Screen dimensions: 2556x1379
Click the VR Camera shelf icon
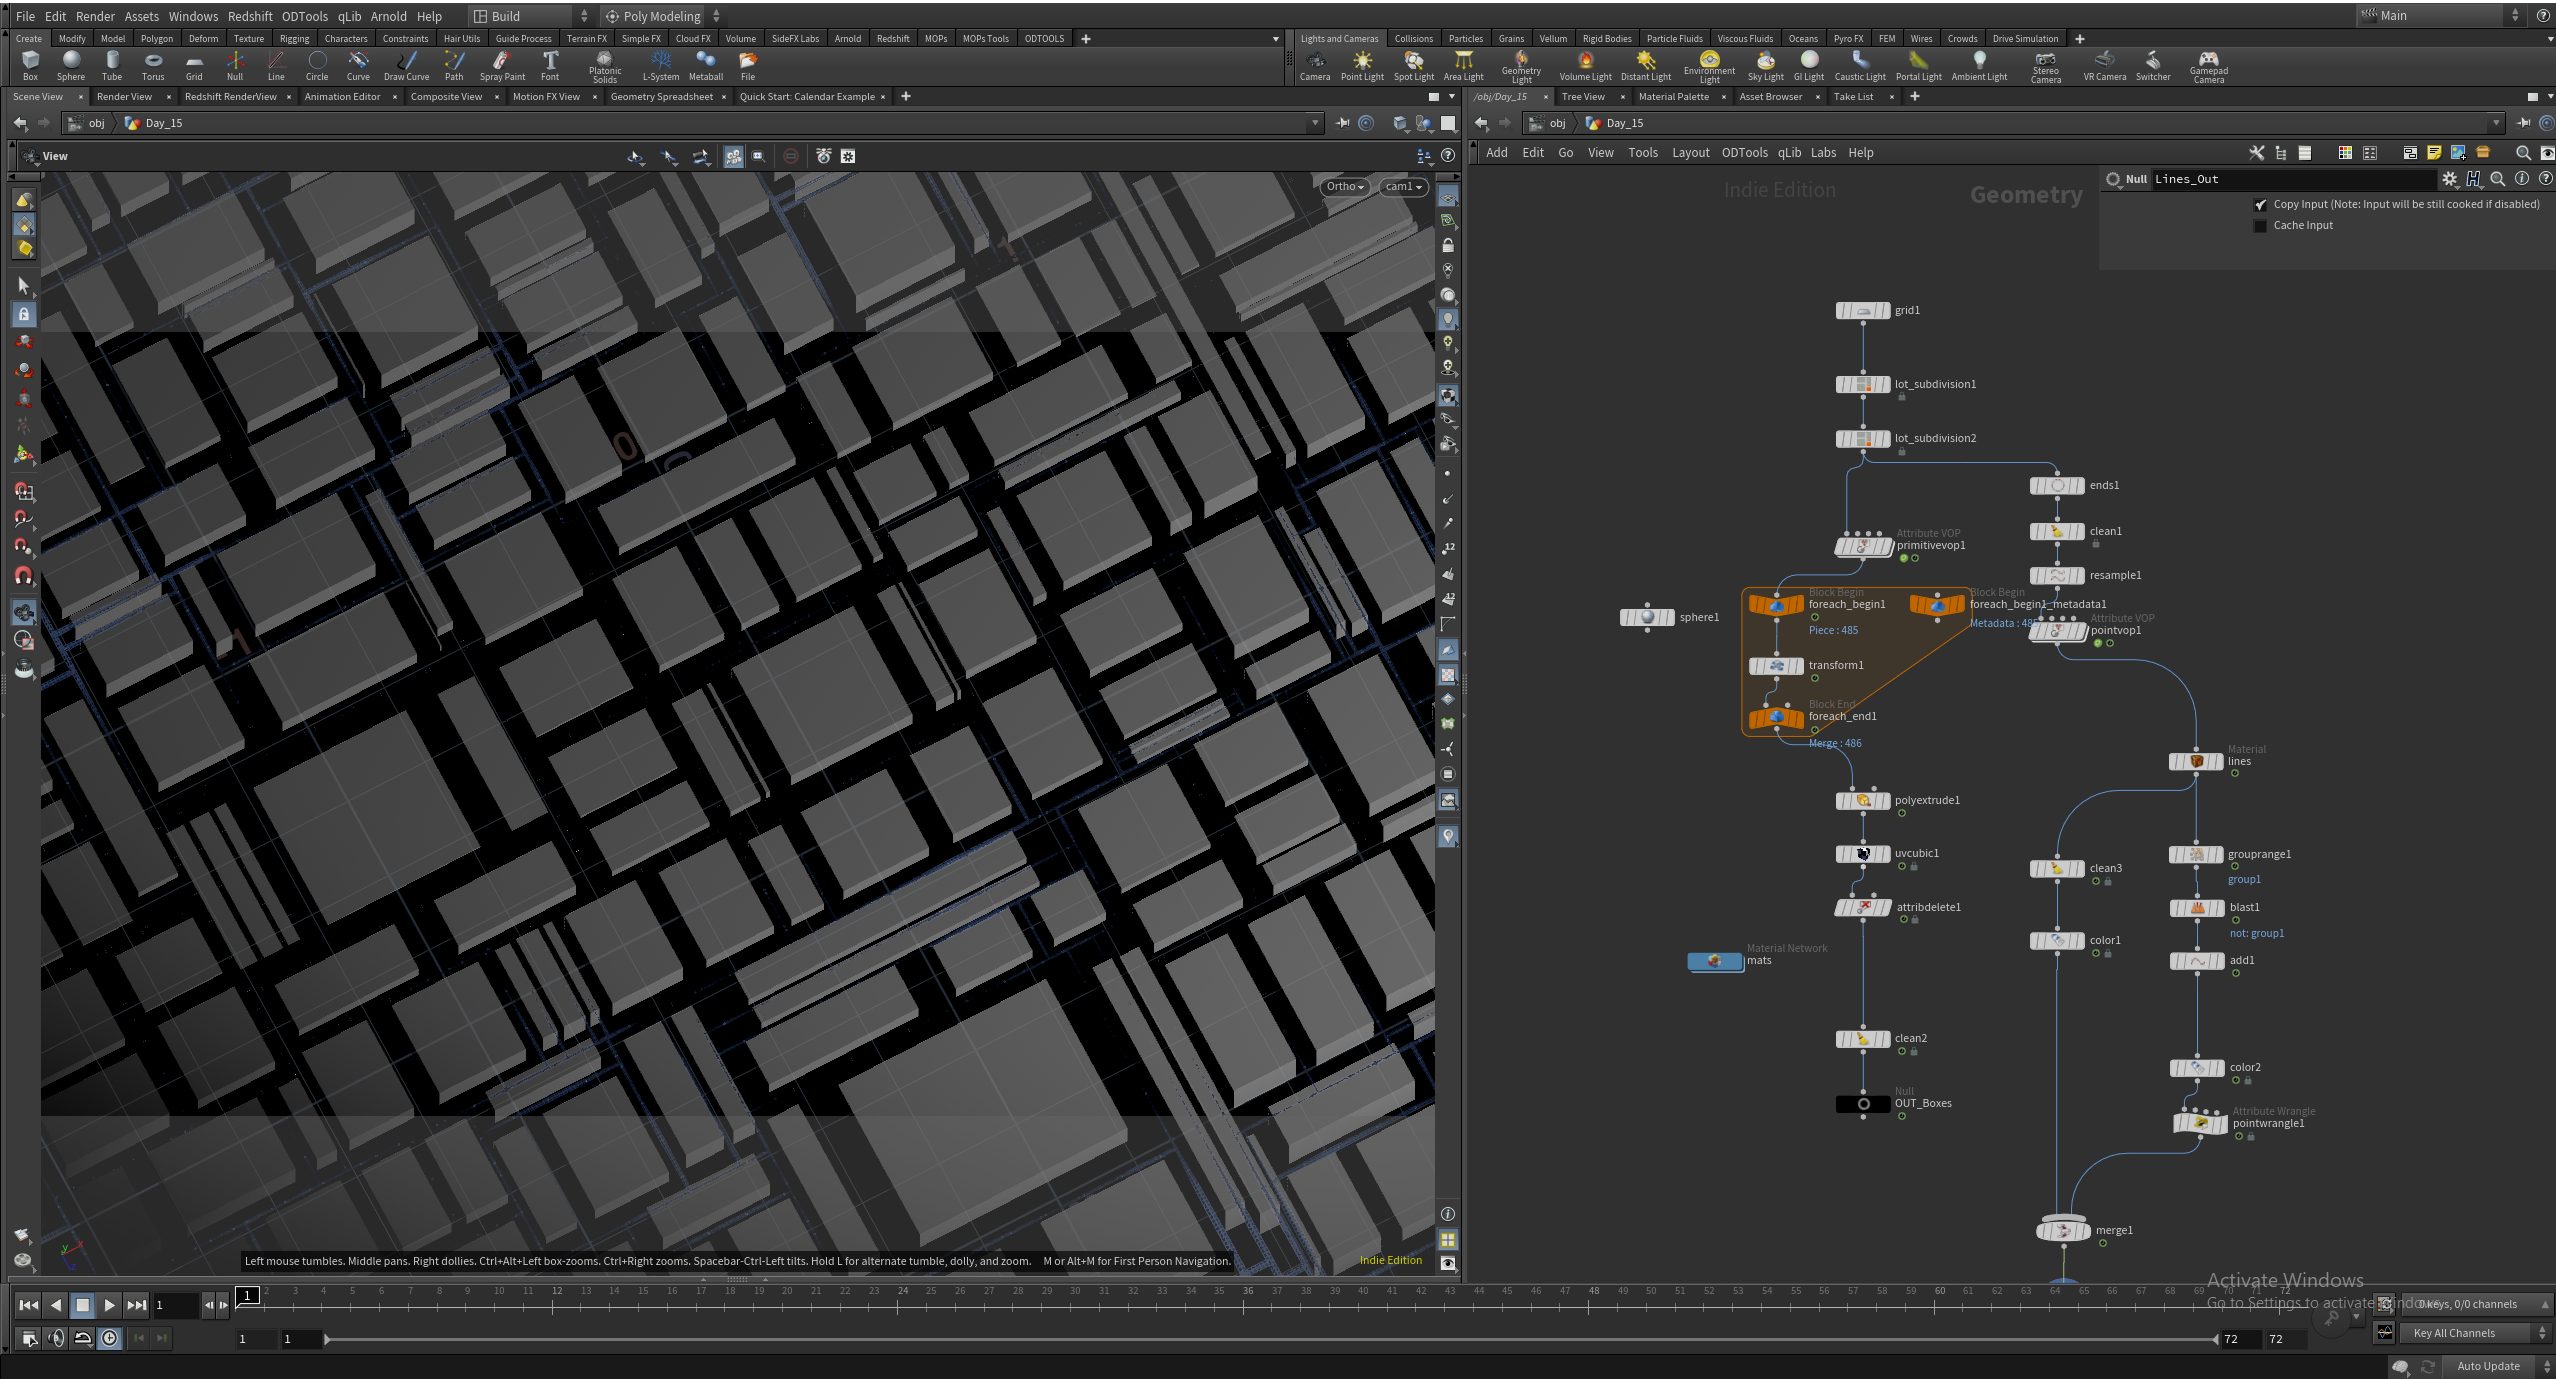point(2104,66)
